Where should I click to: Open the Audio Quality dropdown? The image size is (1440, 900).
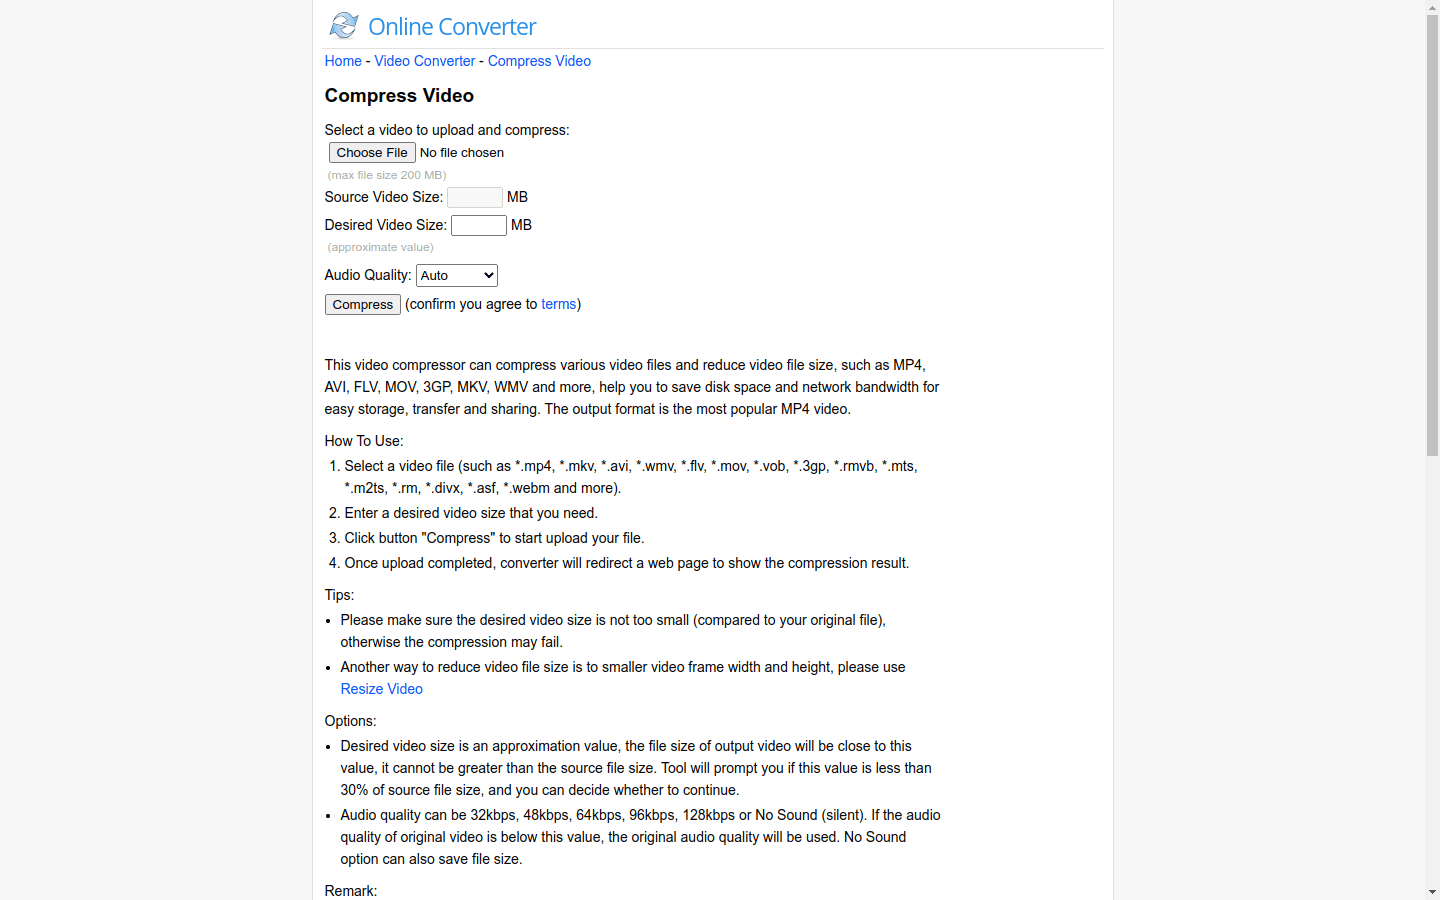(456, 275)
